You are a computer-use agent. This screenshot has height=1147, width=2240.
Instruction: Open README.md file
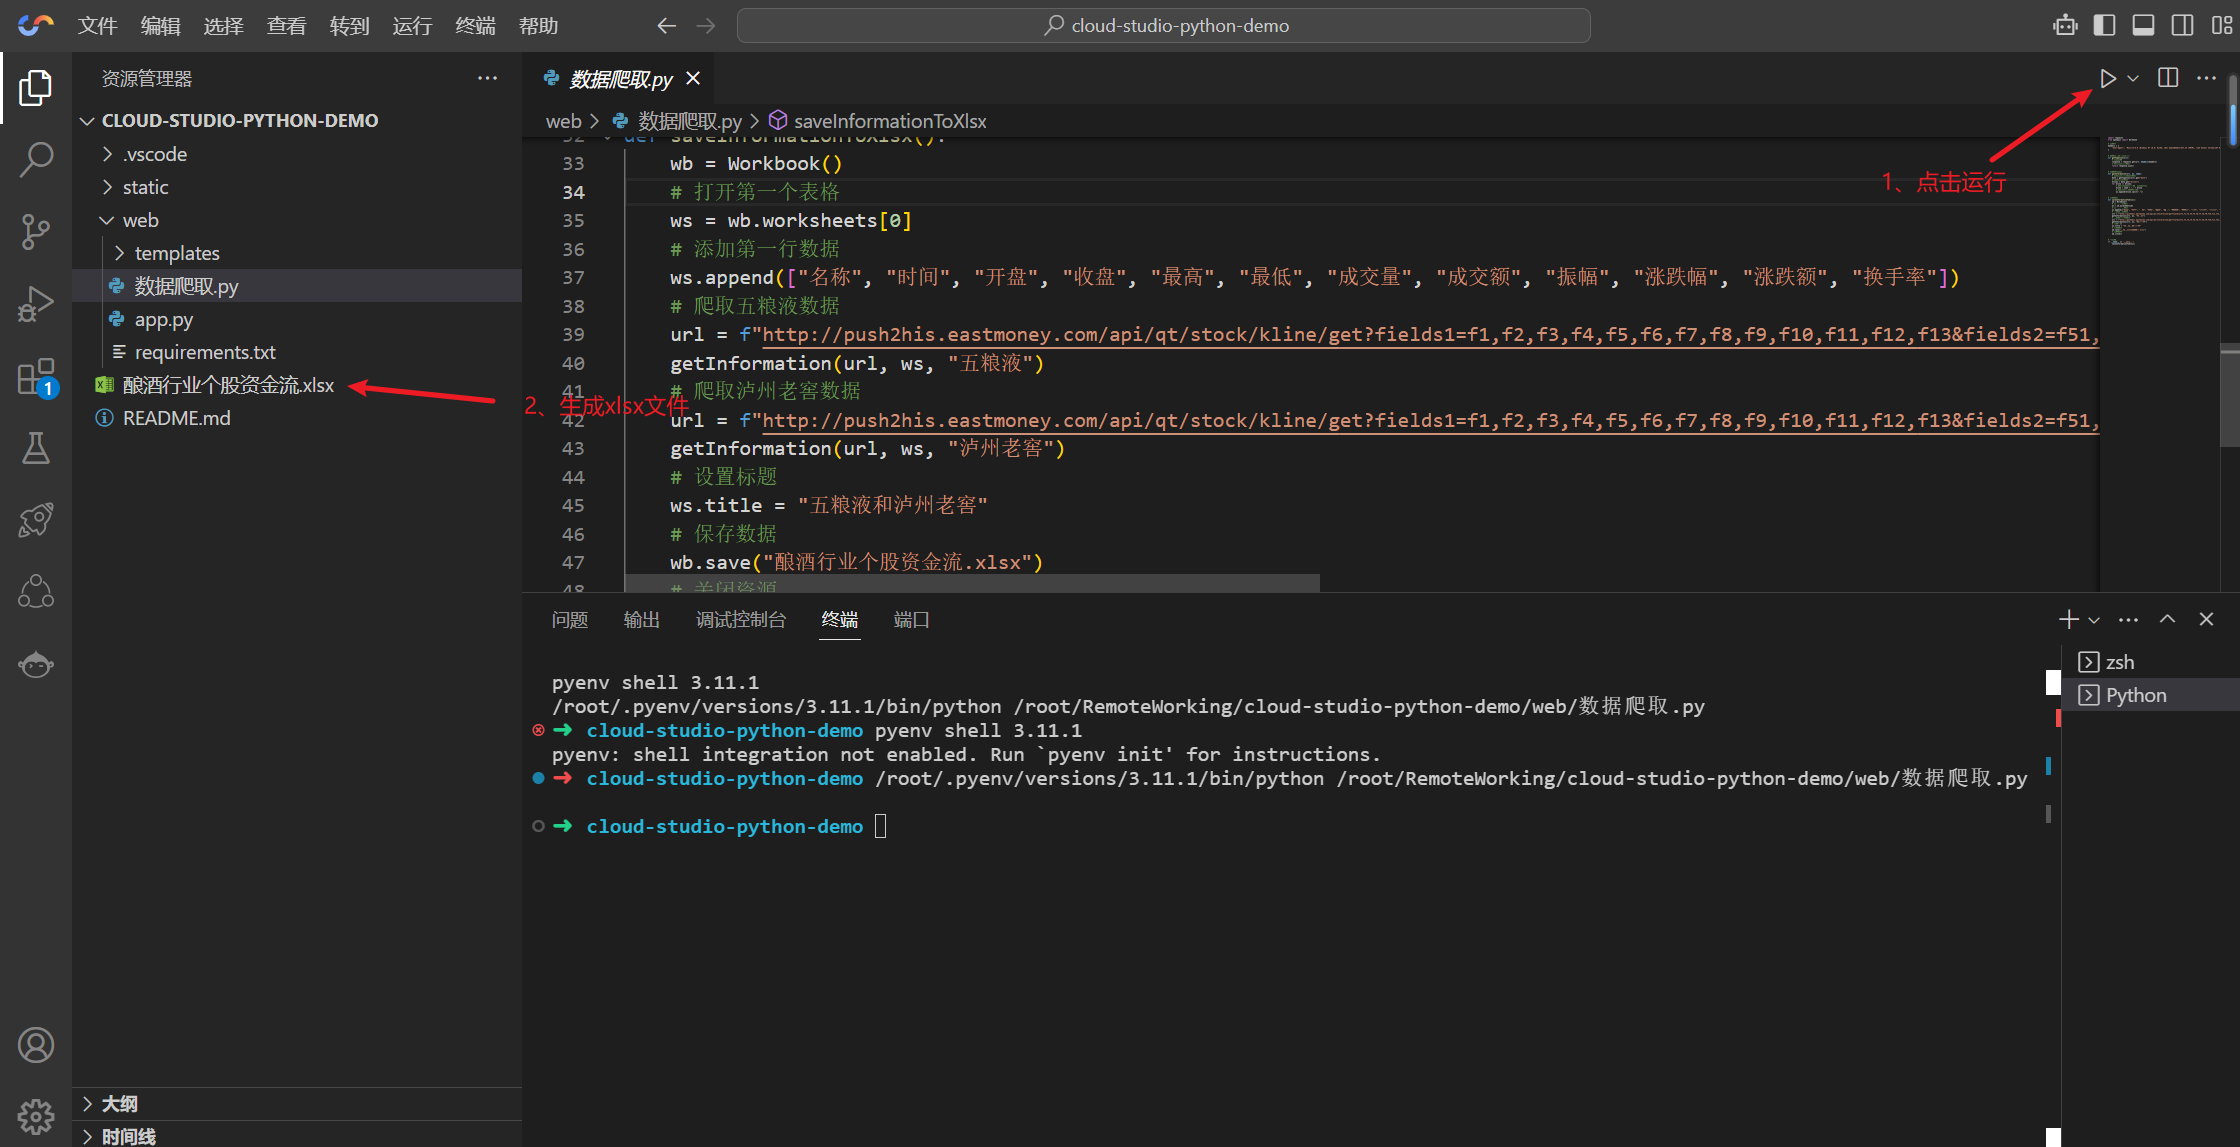click(x=297, y=418)
